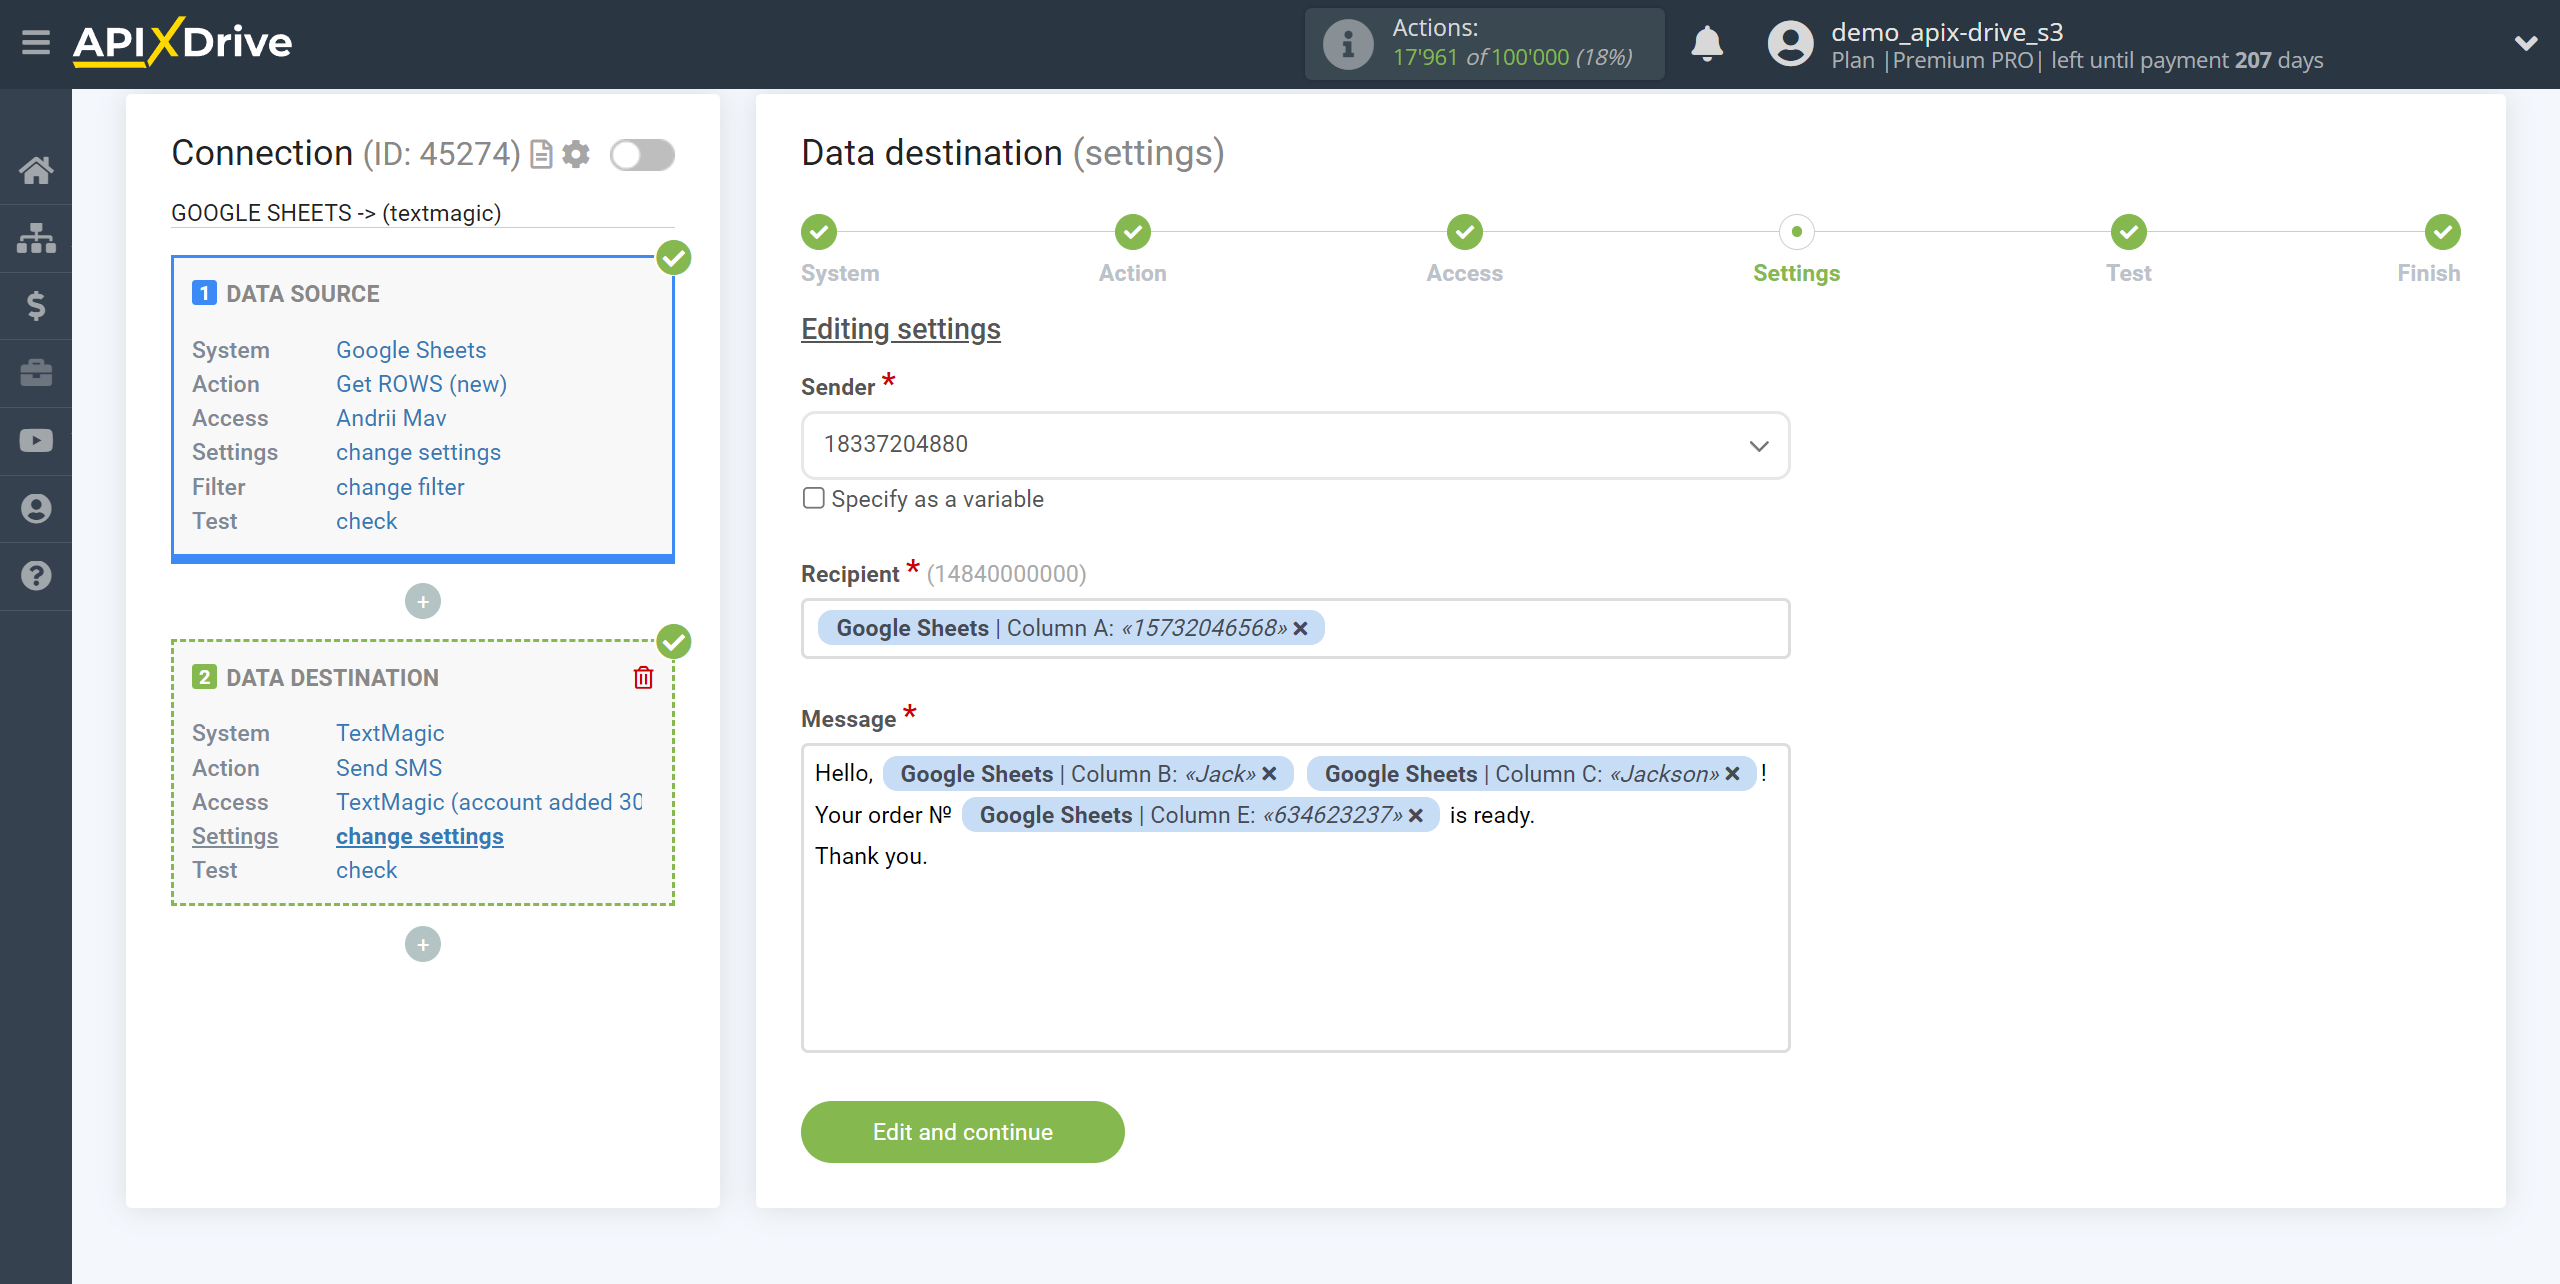
Task: Add step after Data Destination
Action: pyautogui.click(x=423, y=944)
